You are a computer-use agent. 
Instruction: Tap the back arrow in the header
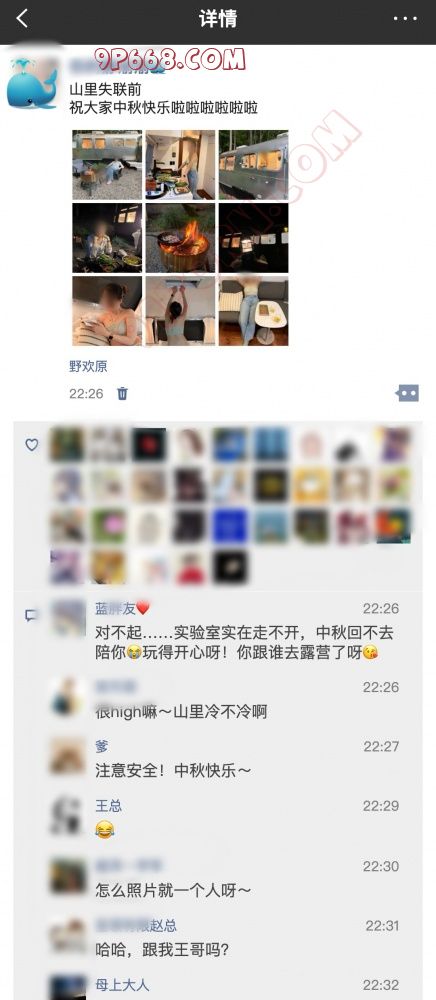coord(22,18)
